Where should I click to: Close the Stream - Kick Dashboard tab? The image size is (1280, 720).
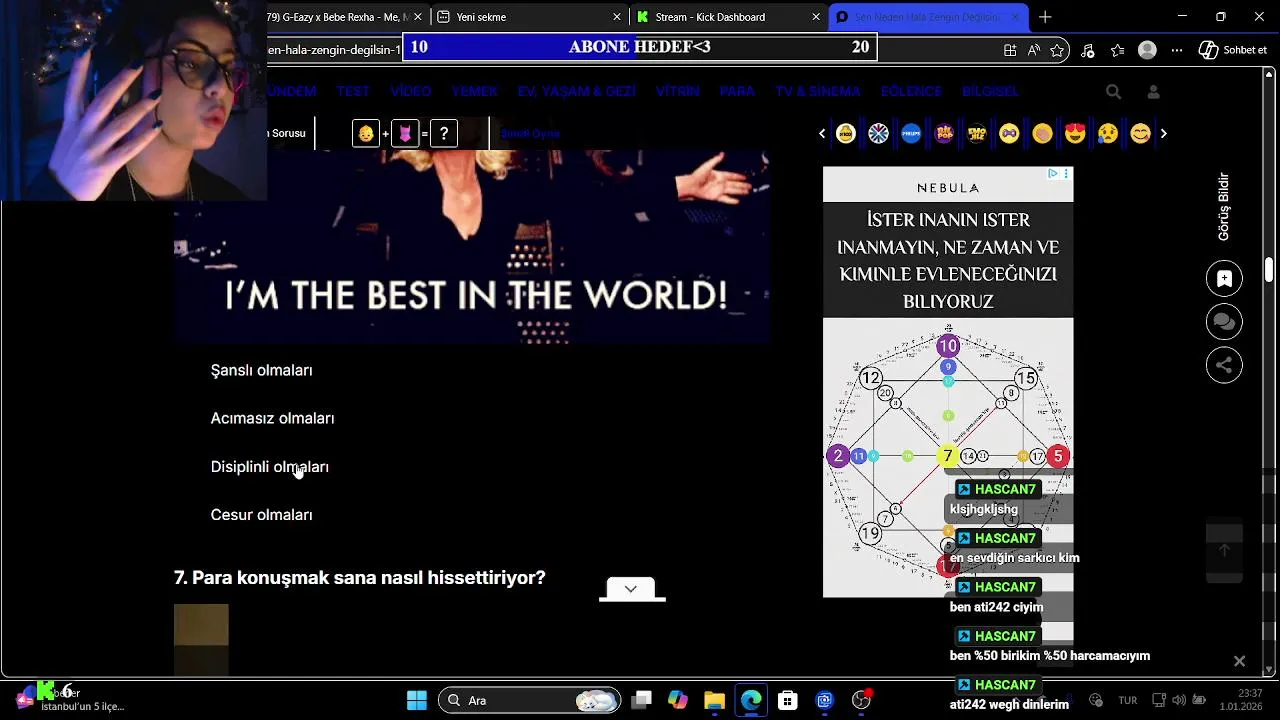point(817,17)
